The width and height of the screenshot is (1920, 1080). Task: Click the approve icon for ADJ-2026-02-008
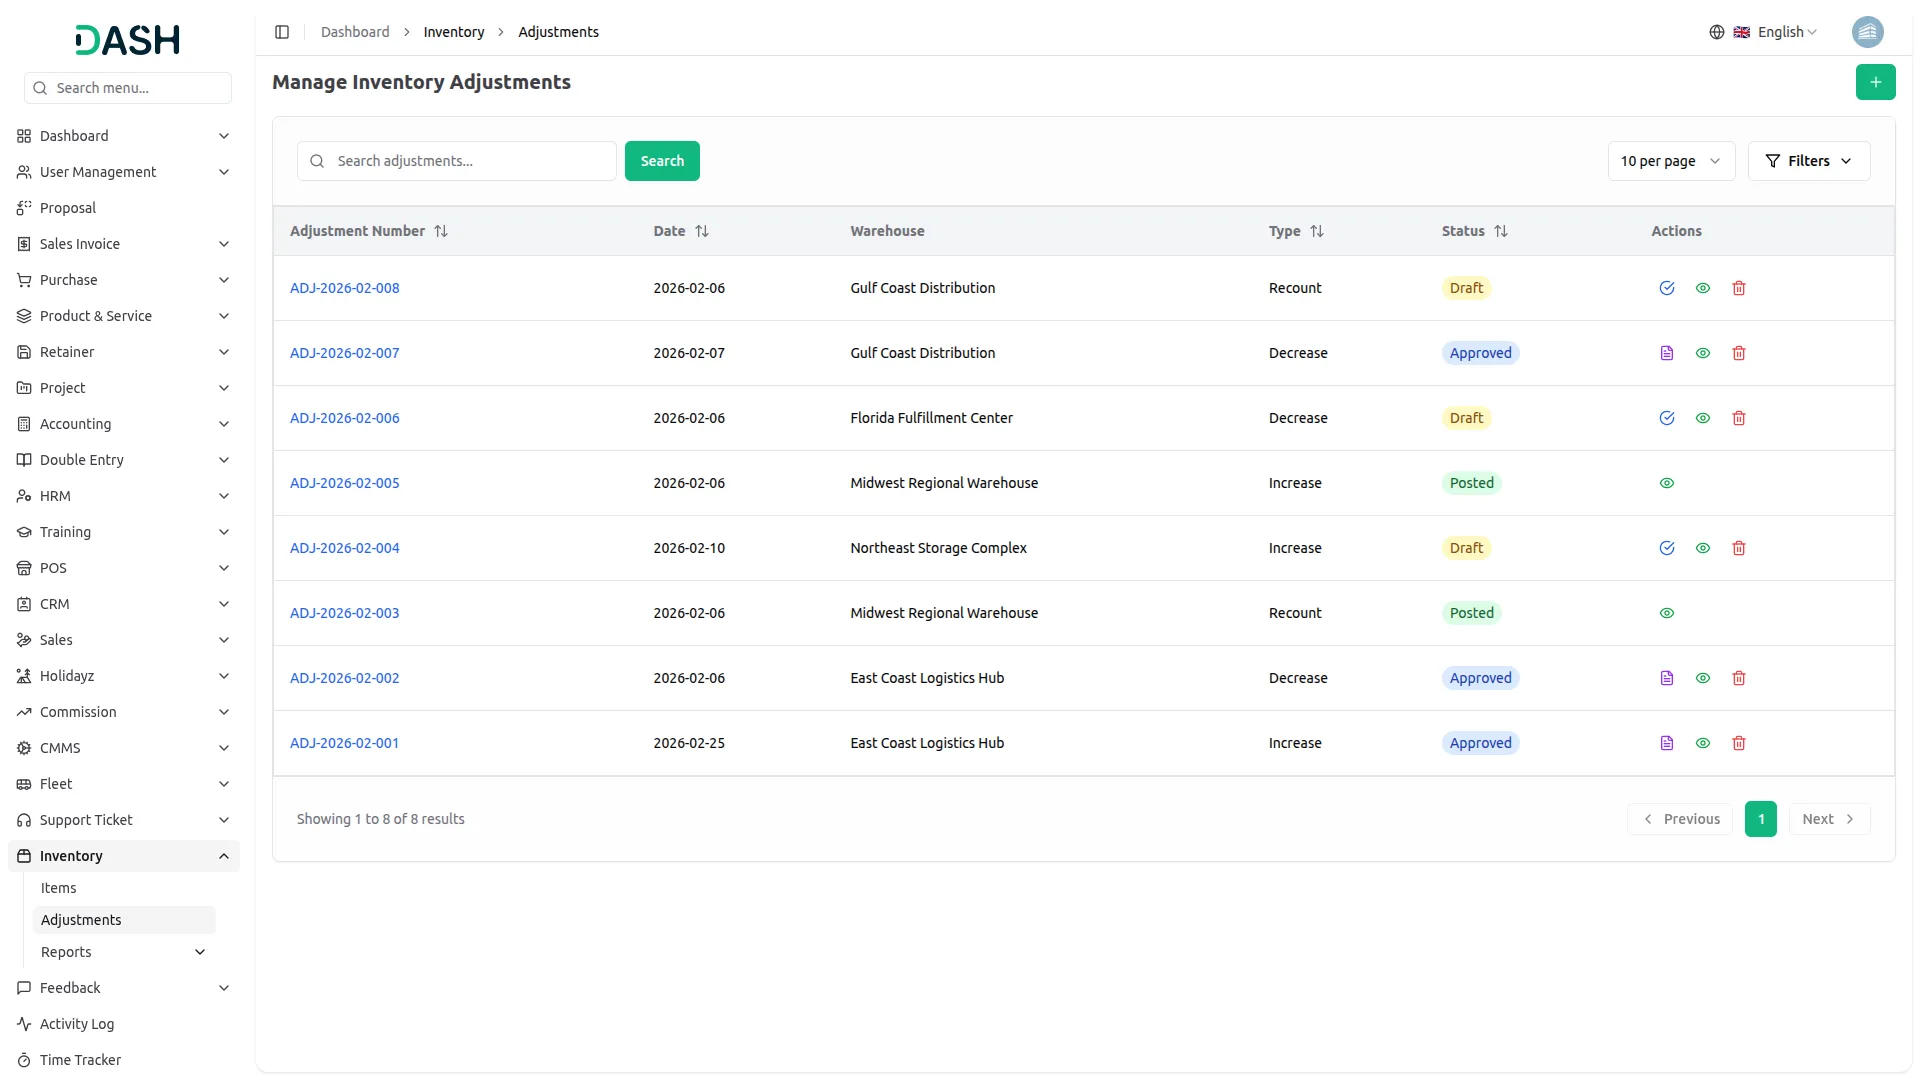click(1666, 288)
